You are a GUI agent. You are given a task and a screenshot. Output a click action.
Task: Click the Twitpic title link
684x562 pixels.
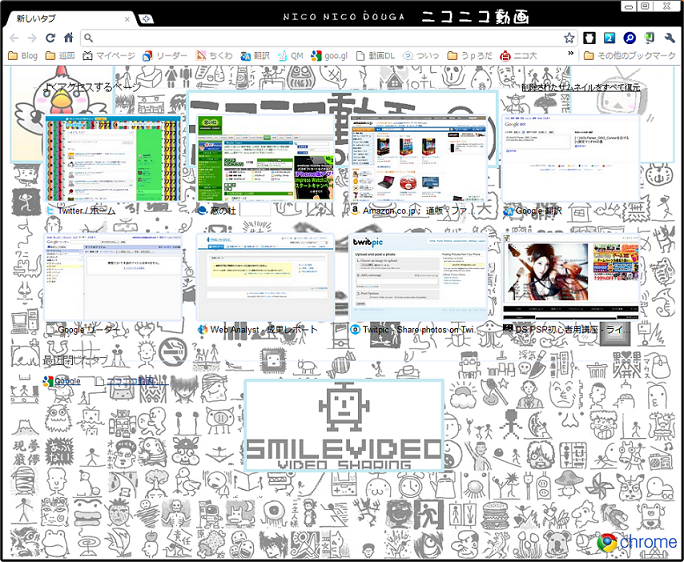[x=420, y=330]
